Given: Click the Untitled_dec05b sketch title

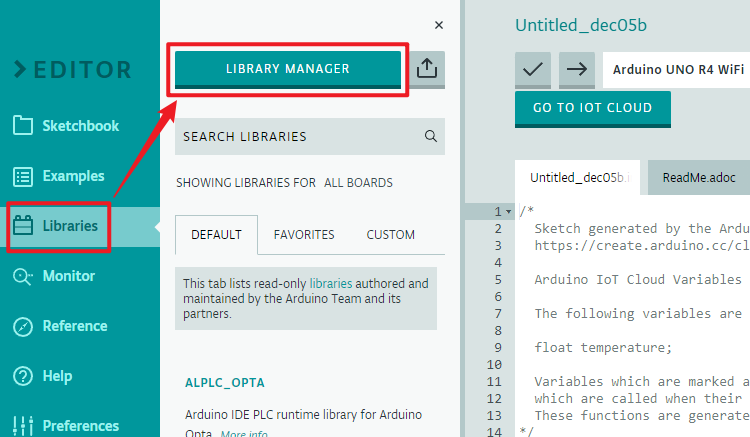Looking at the screenshot, I should pos(581,25).
